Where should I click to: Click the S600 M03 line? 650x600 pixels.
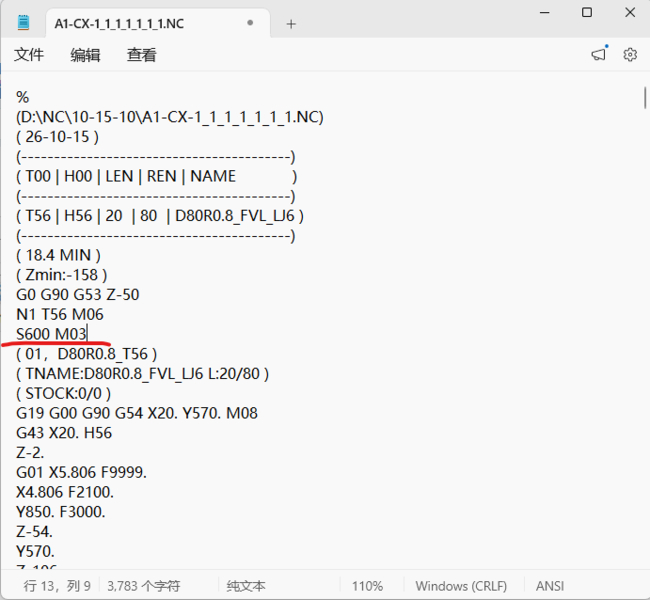(x=51, y=334)
